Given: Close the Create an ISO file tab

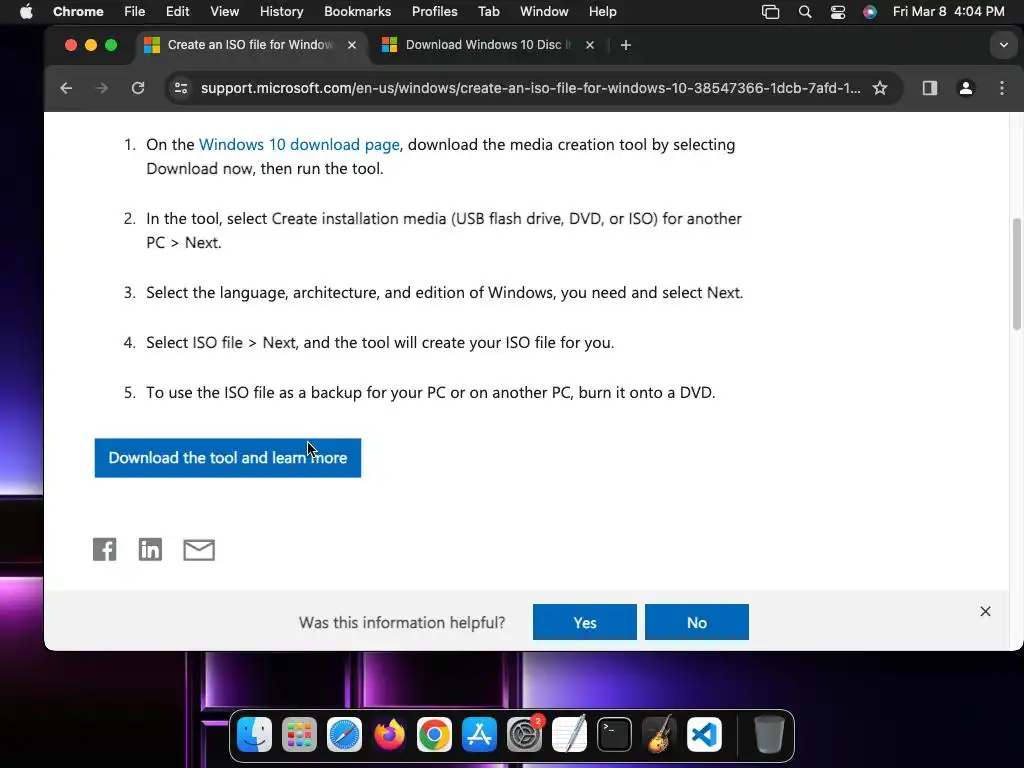Looking at the screenshot, I should tap(351, 45).
